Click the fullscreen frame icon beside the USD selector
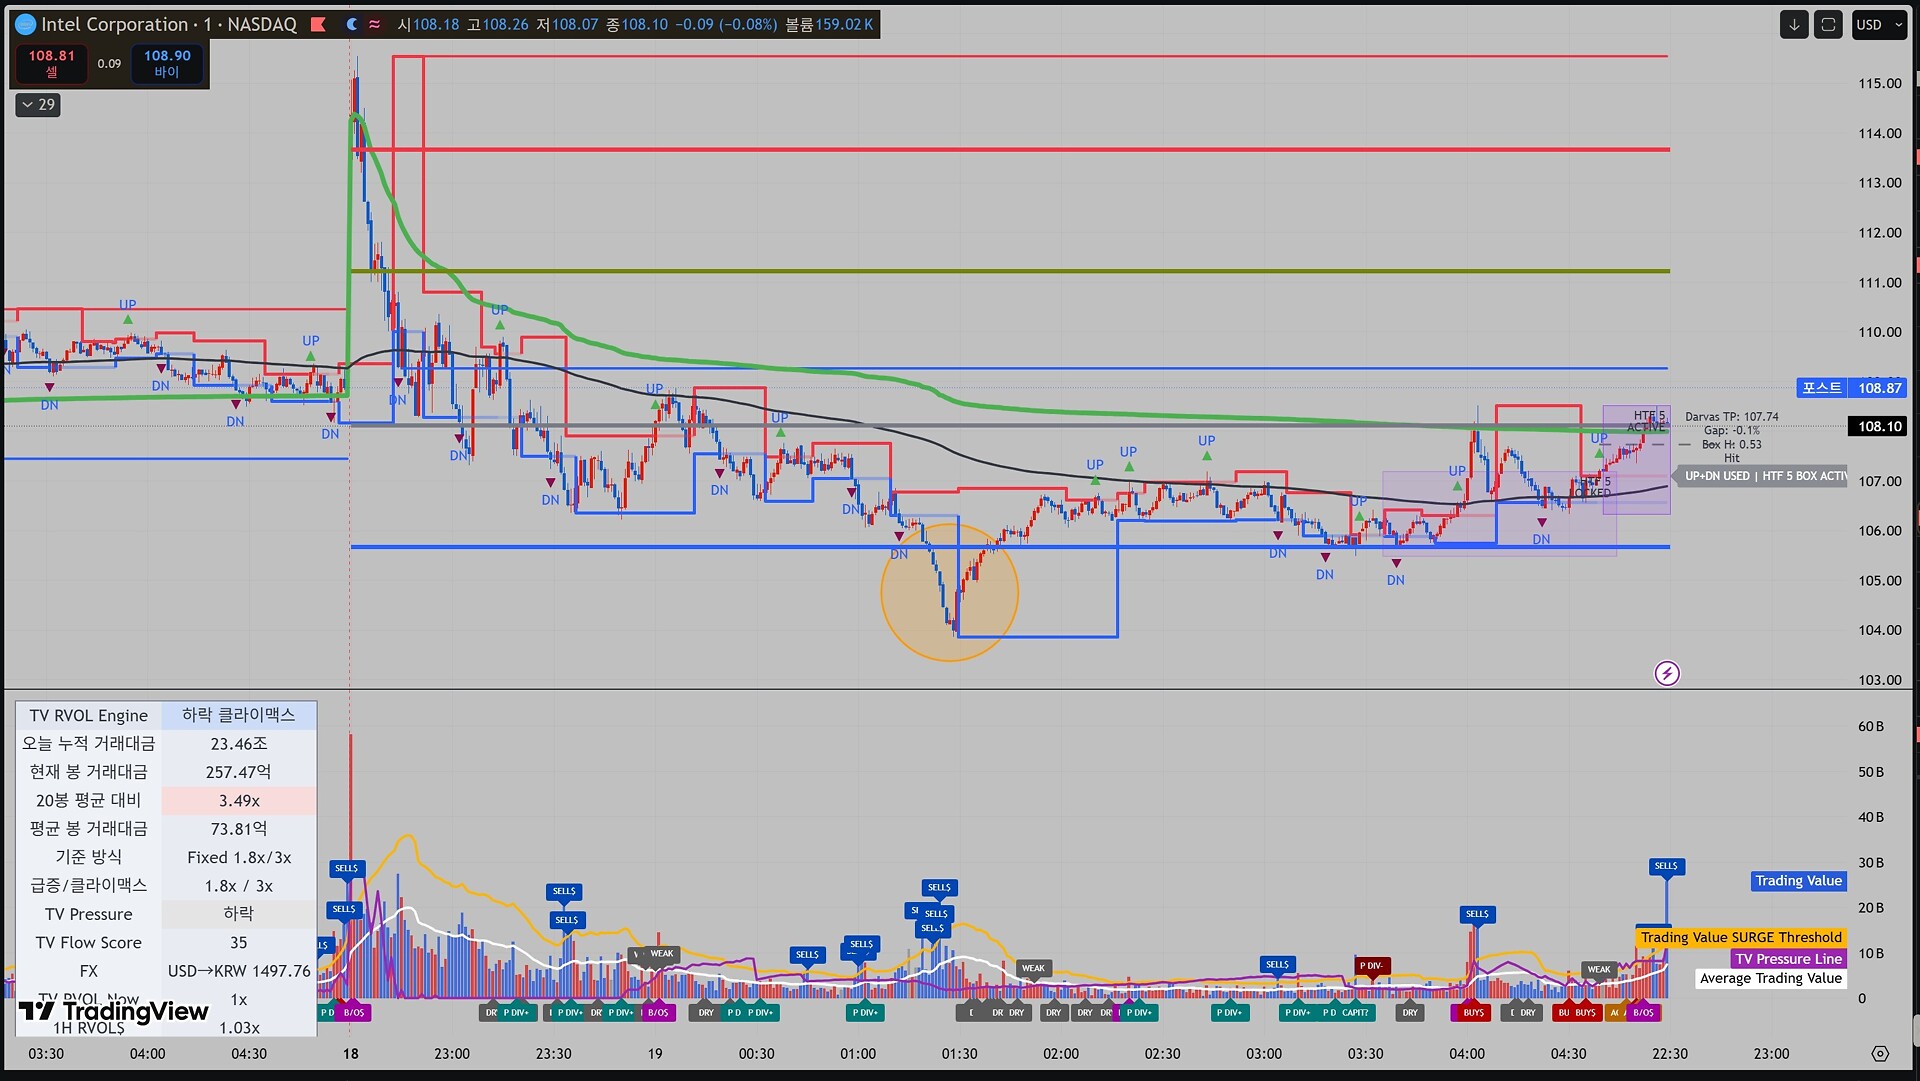This screenshot has width=1920, height=1081. pyautogui.click(x=1828, y=25)
